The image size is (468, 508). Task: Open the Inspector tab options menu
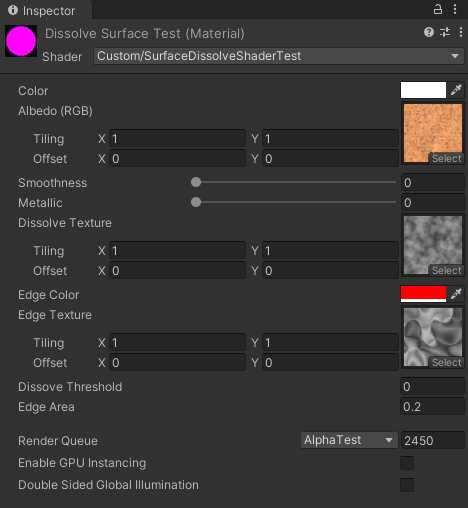pos(455,9)
